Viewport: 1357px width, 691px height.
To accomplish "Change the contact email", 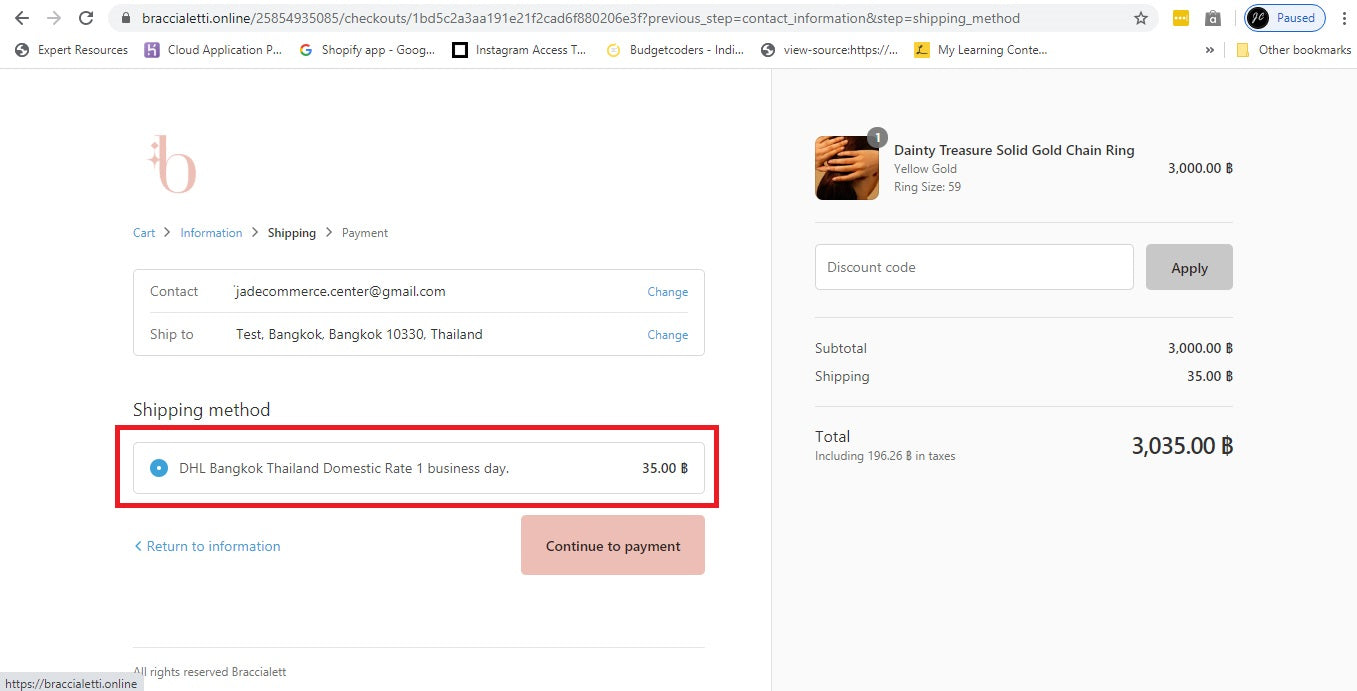I will click(x=667, y=292).
